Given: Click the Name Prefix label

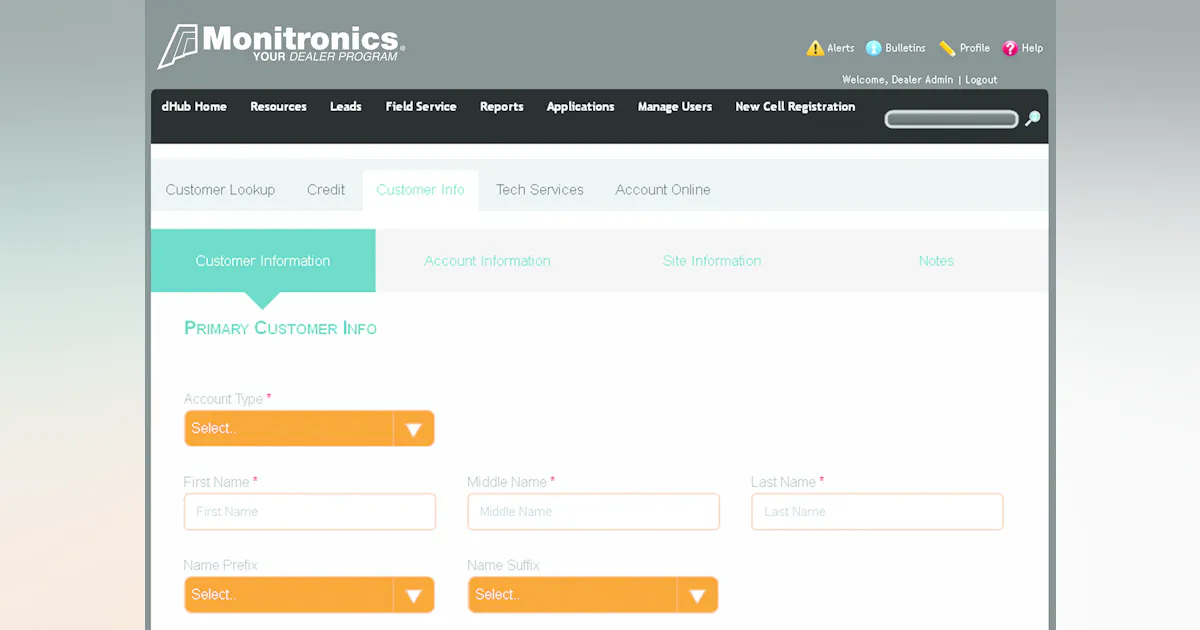Looking at the screenshot, I should pos(221,565).
